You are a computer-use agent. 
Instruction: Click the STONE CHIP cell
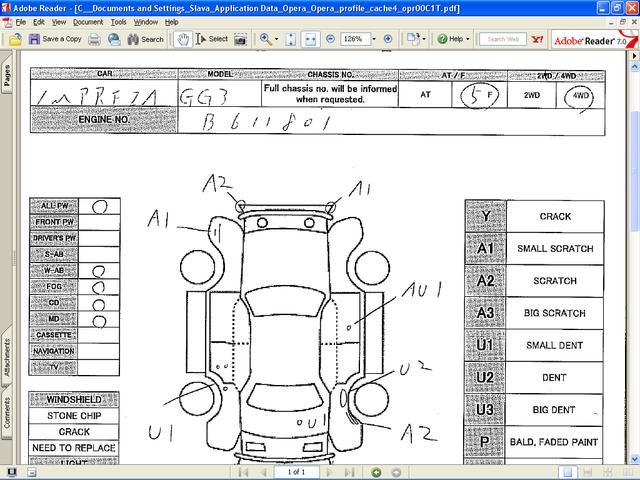[74, 416]
